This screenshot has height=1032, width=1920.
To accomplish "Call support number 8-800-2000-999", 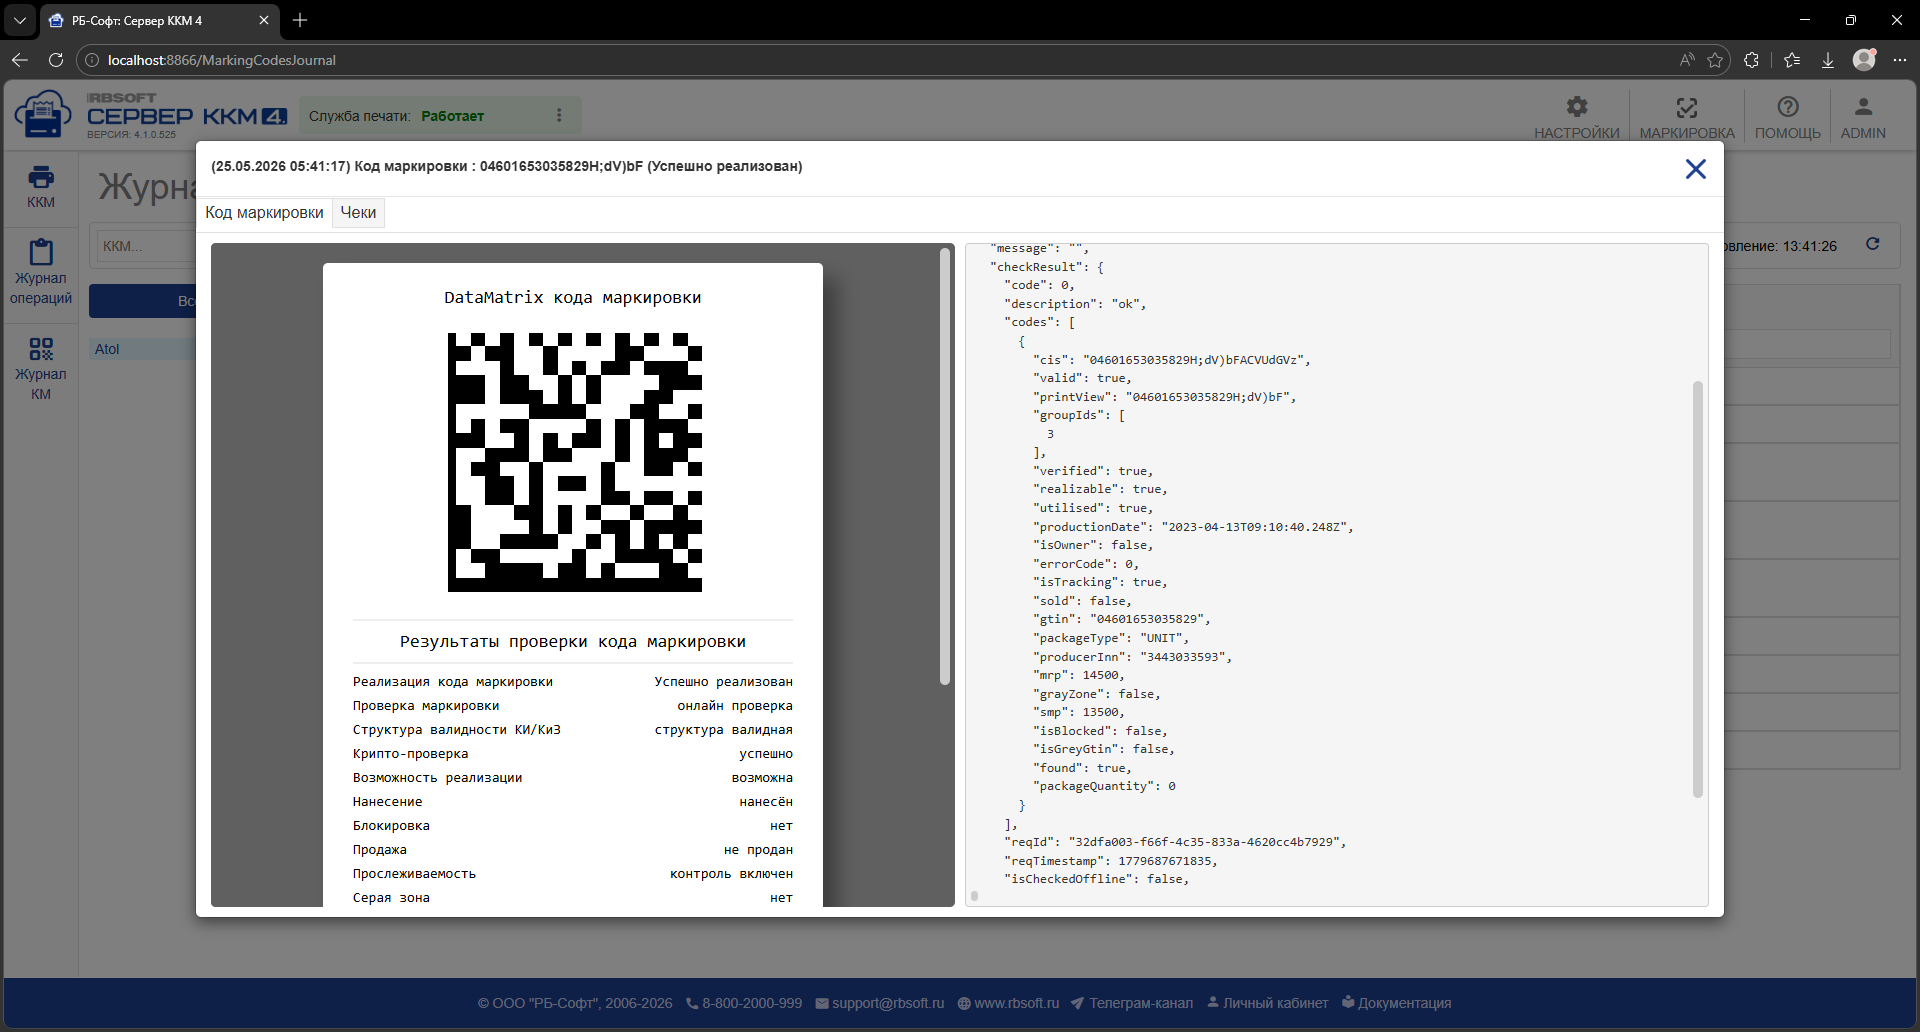I will 744,1003.
